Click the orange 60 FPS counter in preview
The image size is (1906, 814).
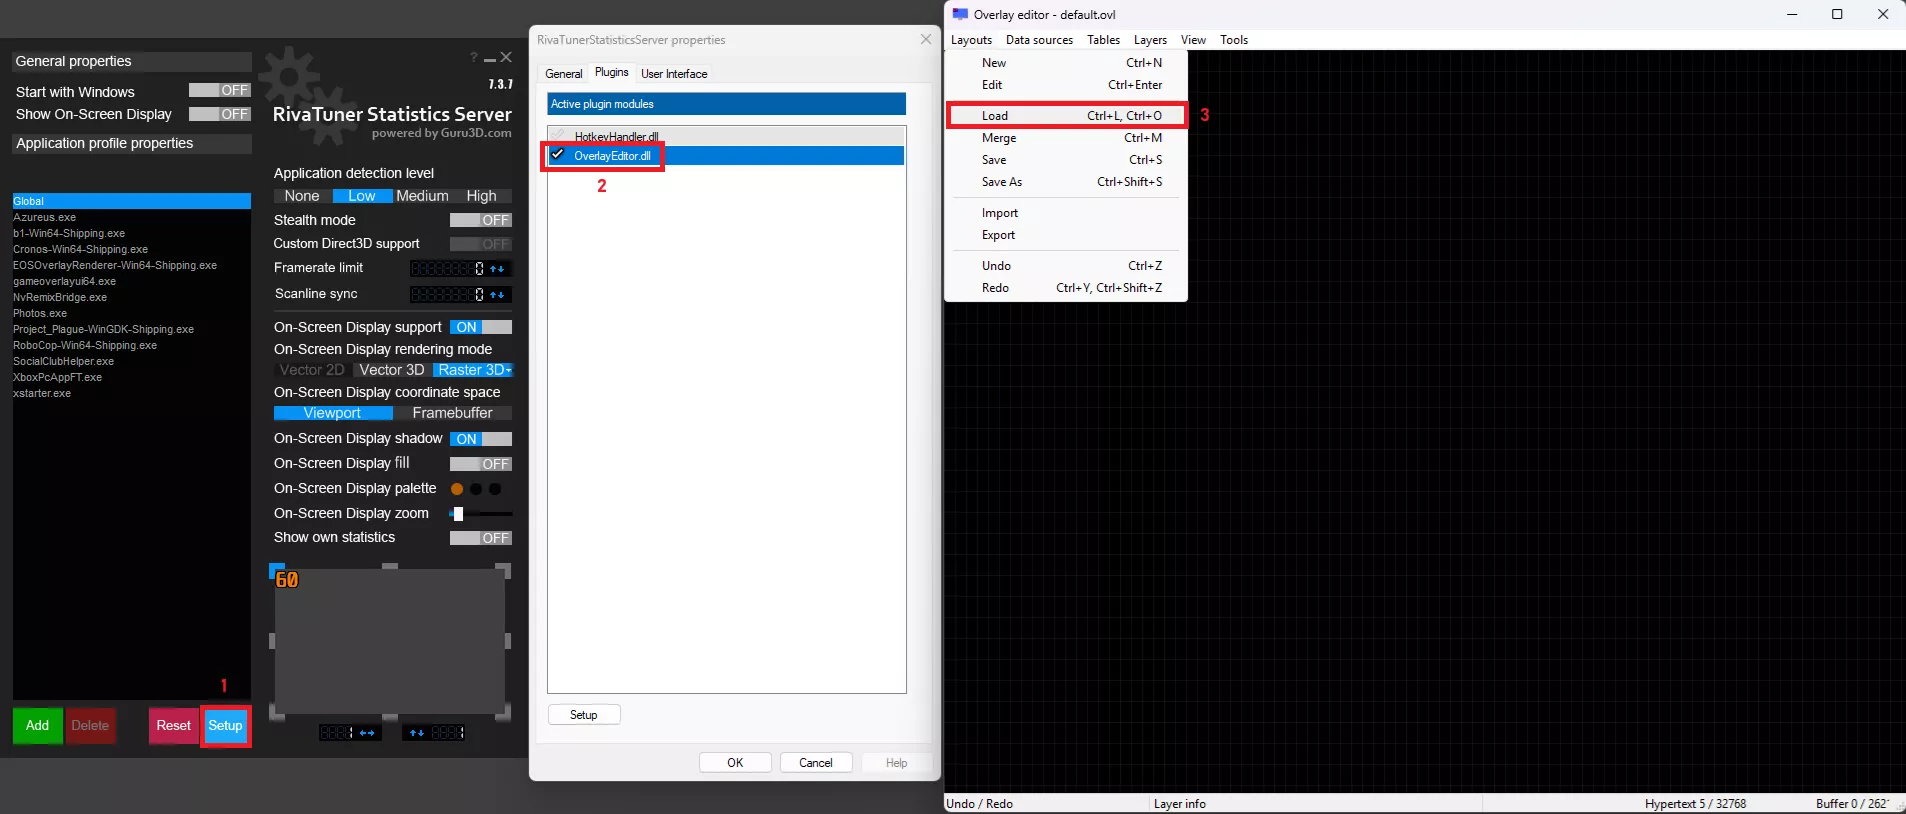(287, 580)
